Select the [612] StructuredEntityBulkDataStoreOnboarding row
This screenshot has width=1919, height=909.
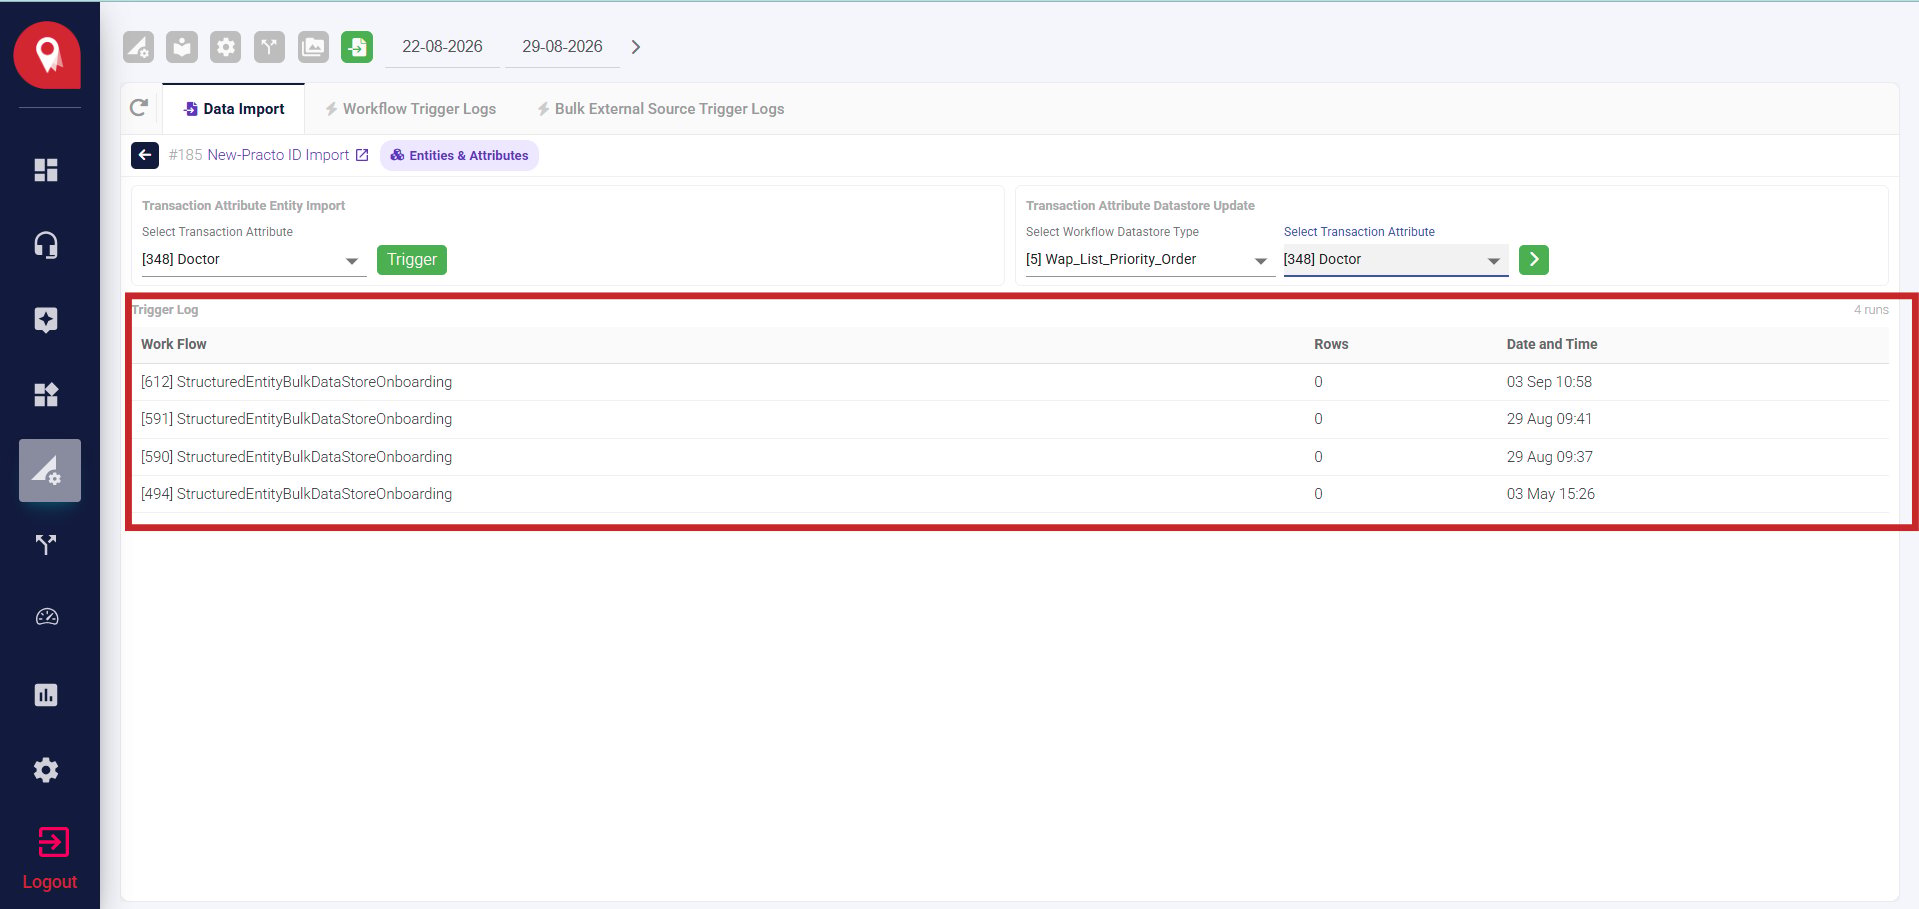pyautogui.click(x=1010, y=382)
